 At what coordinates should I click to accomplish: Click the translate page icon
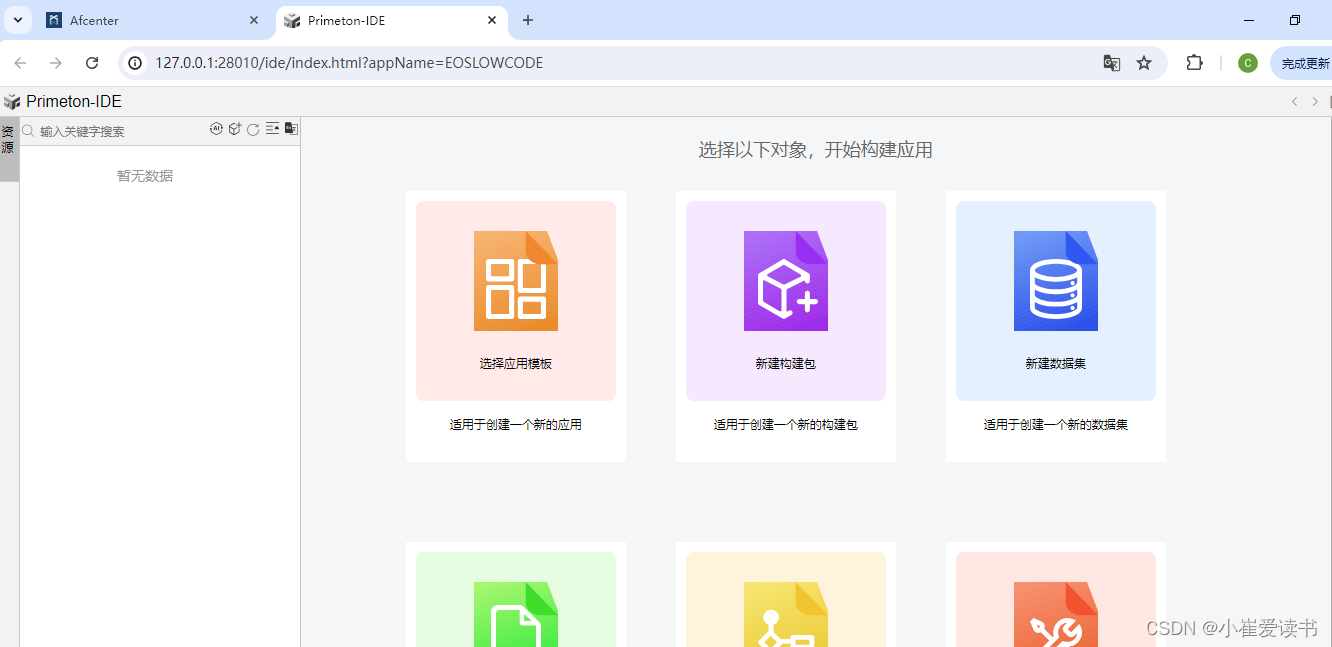click(1112, 63)
